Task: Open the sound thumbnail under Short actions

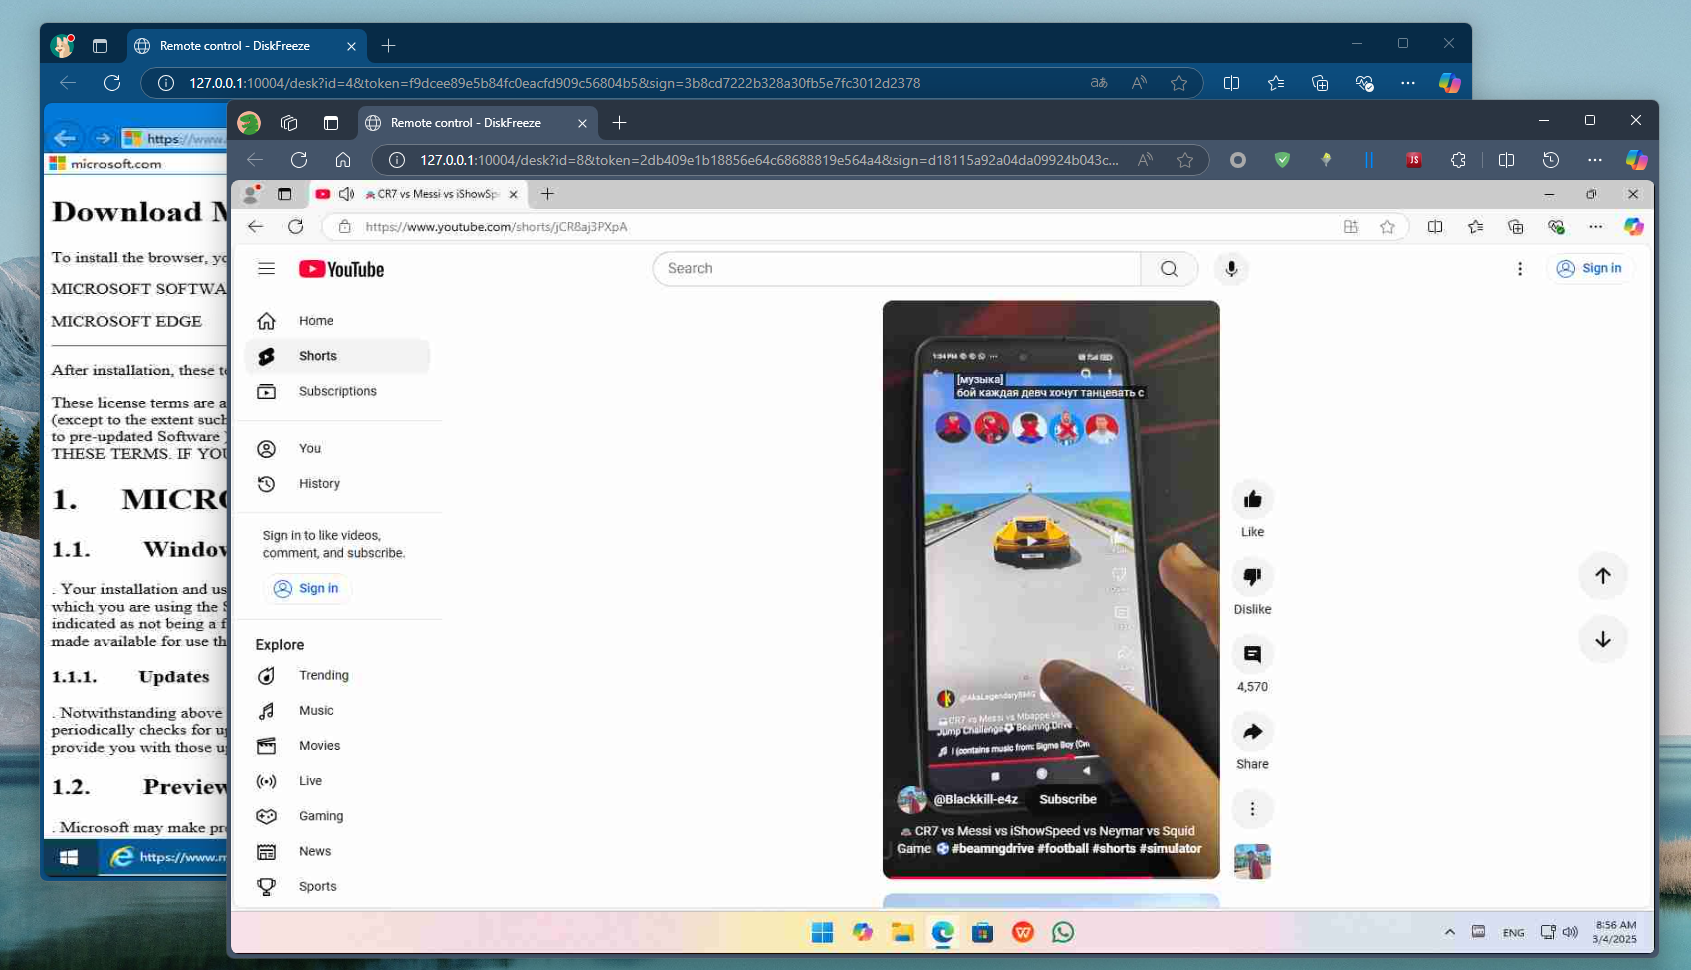Action: [x=1252, y=861]
